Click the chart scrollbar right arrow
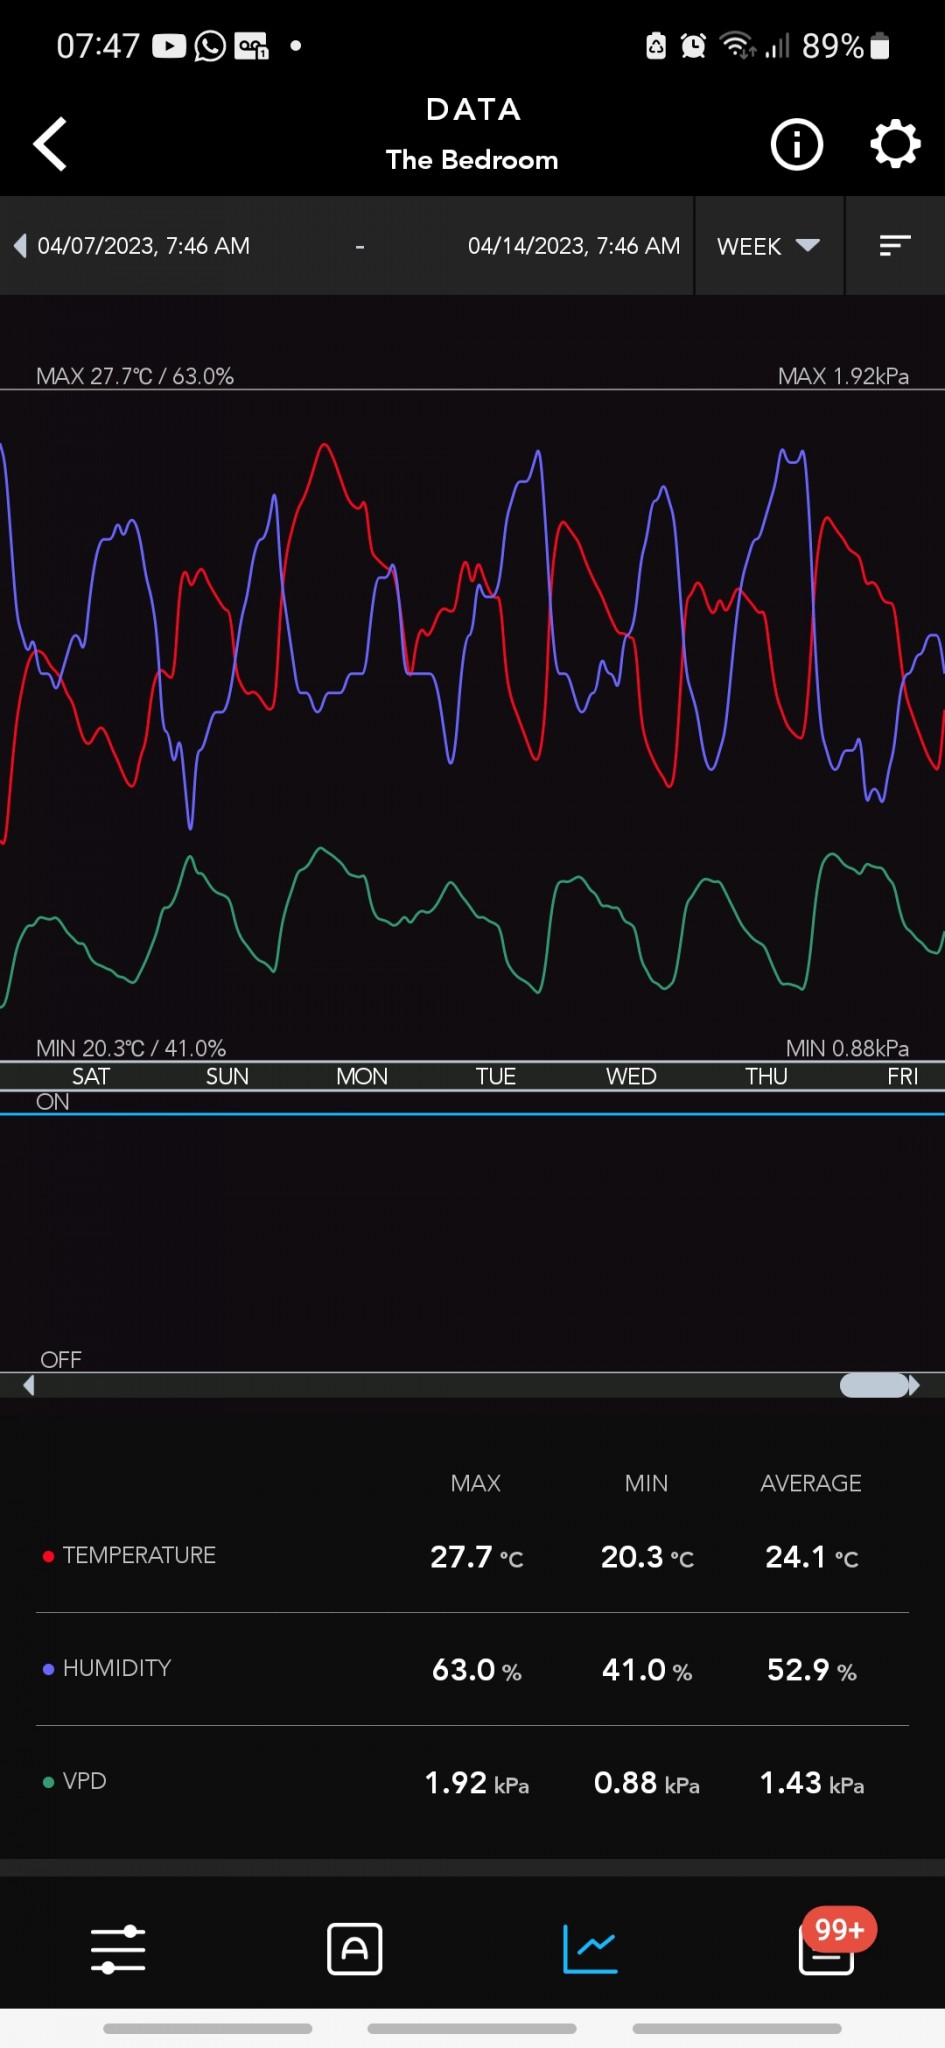This screenshot has width=945, height=2048. (x=914, y=1385)
